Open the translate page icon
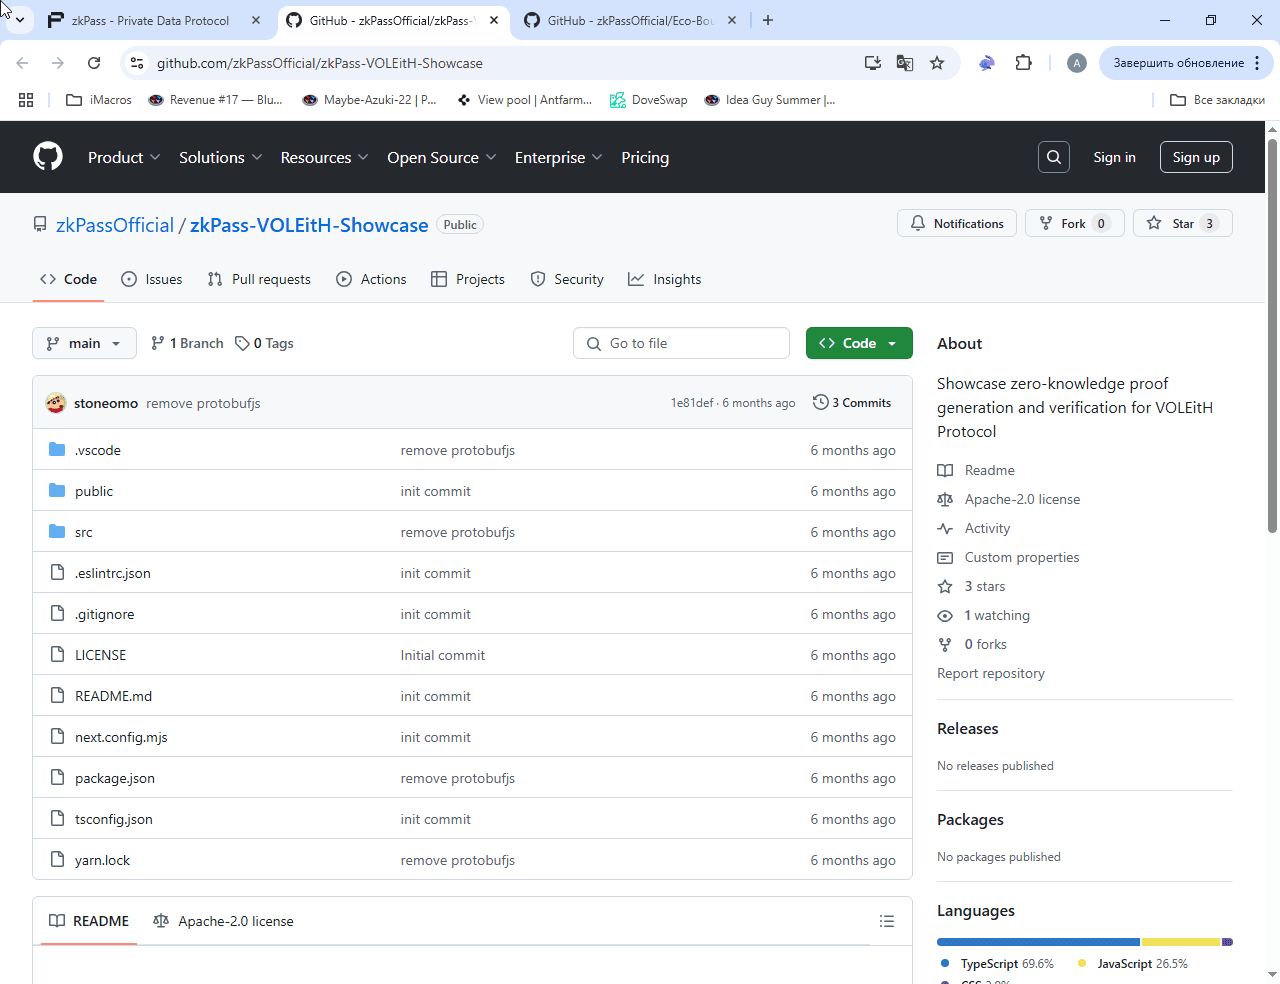Image resolution: width=1280 pixels, height=984 pixels. pos(905,63)
